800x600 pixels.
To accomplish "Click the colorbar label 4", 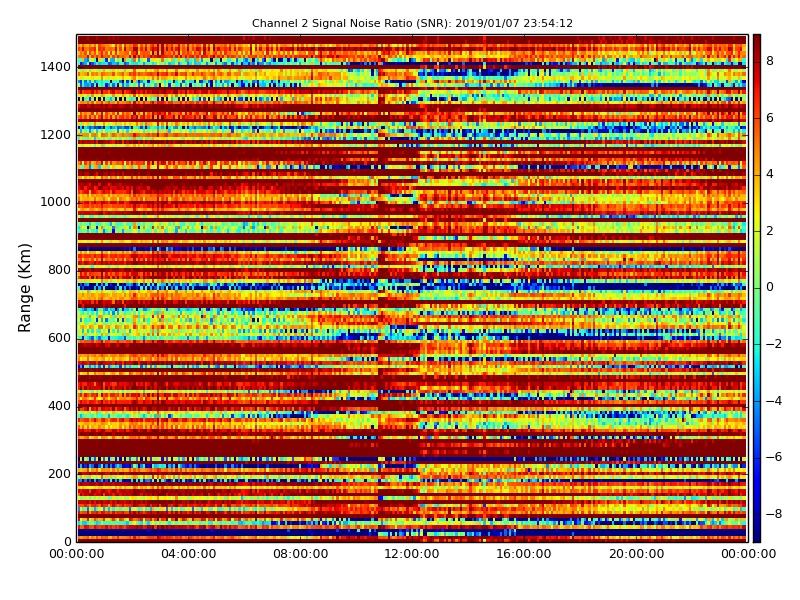I will click(770, 174).
